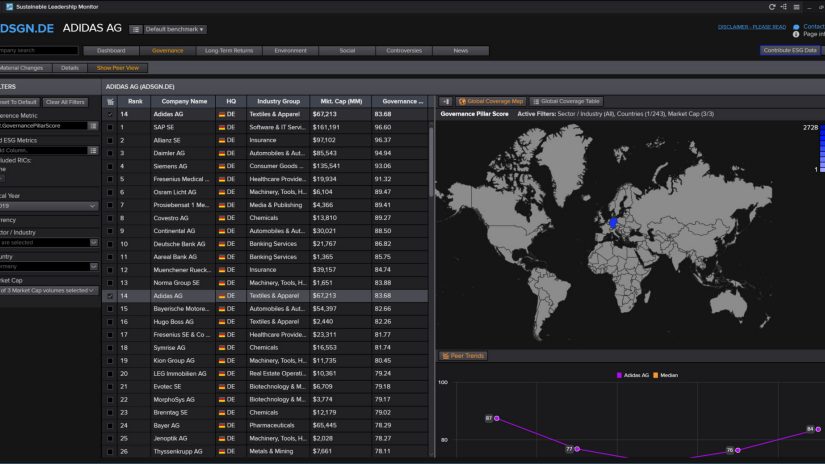The height and width of the screenshot is (464, 825).
Task: Click German flag in Allianz SE row
Action: pyautogui.click(x=222, y=140)
